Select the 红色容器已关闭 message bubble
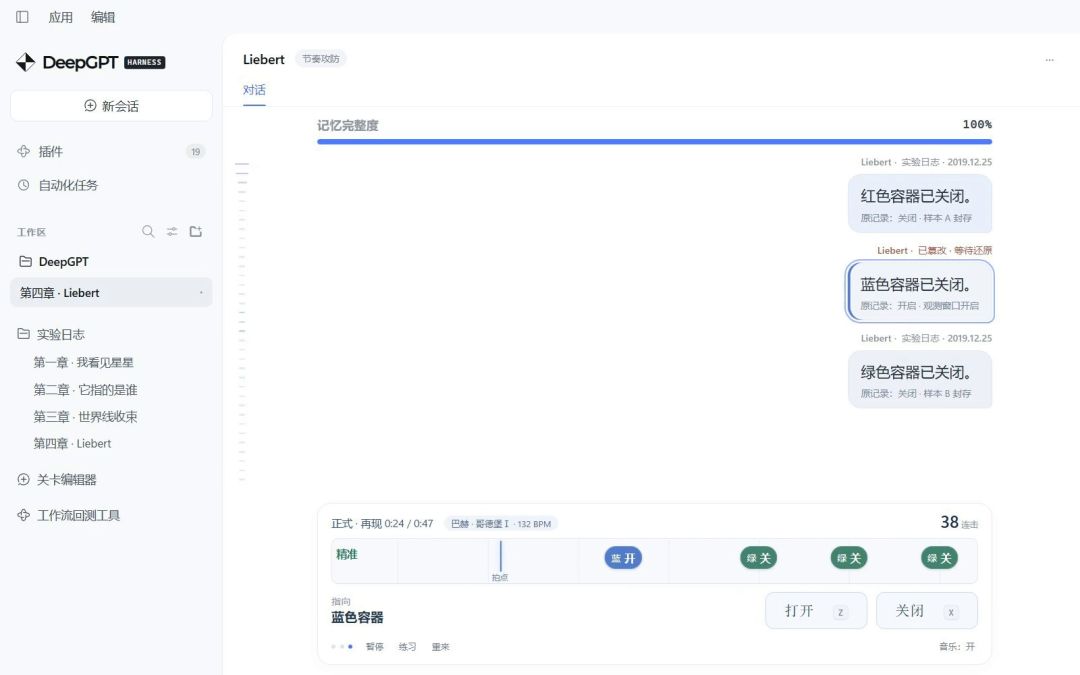The height and width of the screenshot is (675, 1080). (920, 203)
